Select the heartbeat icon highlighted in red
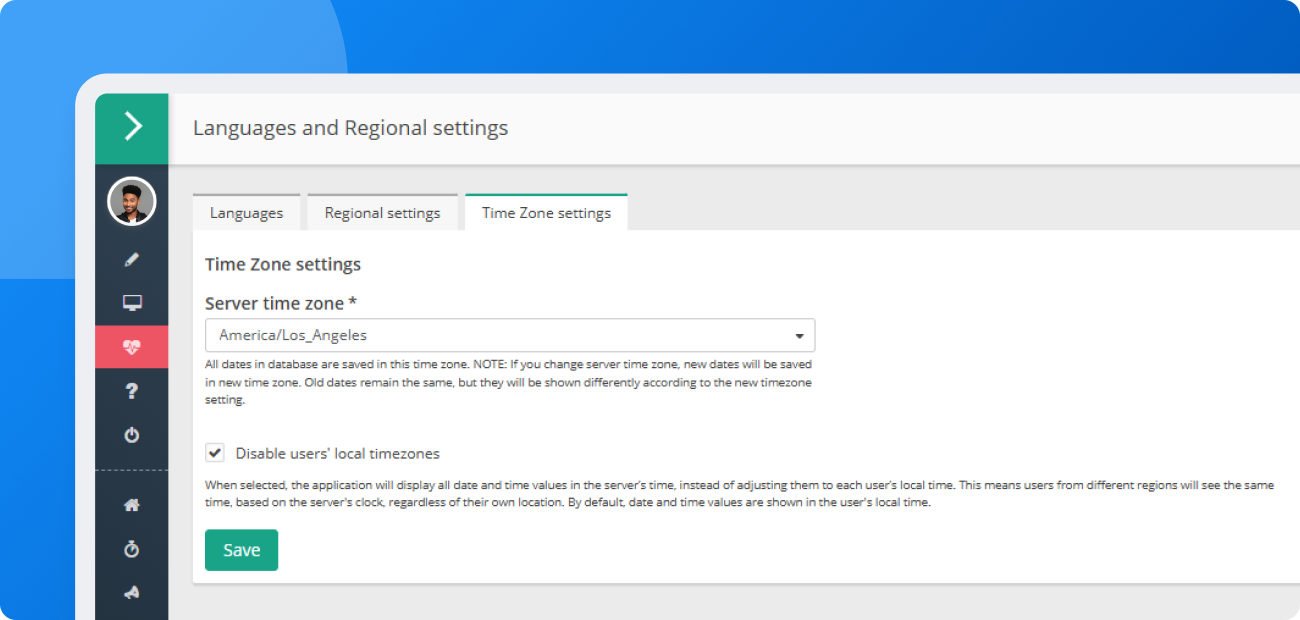The height and width of the screenshot is (620, 1300). (132, 347)
